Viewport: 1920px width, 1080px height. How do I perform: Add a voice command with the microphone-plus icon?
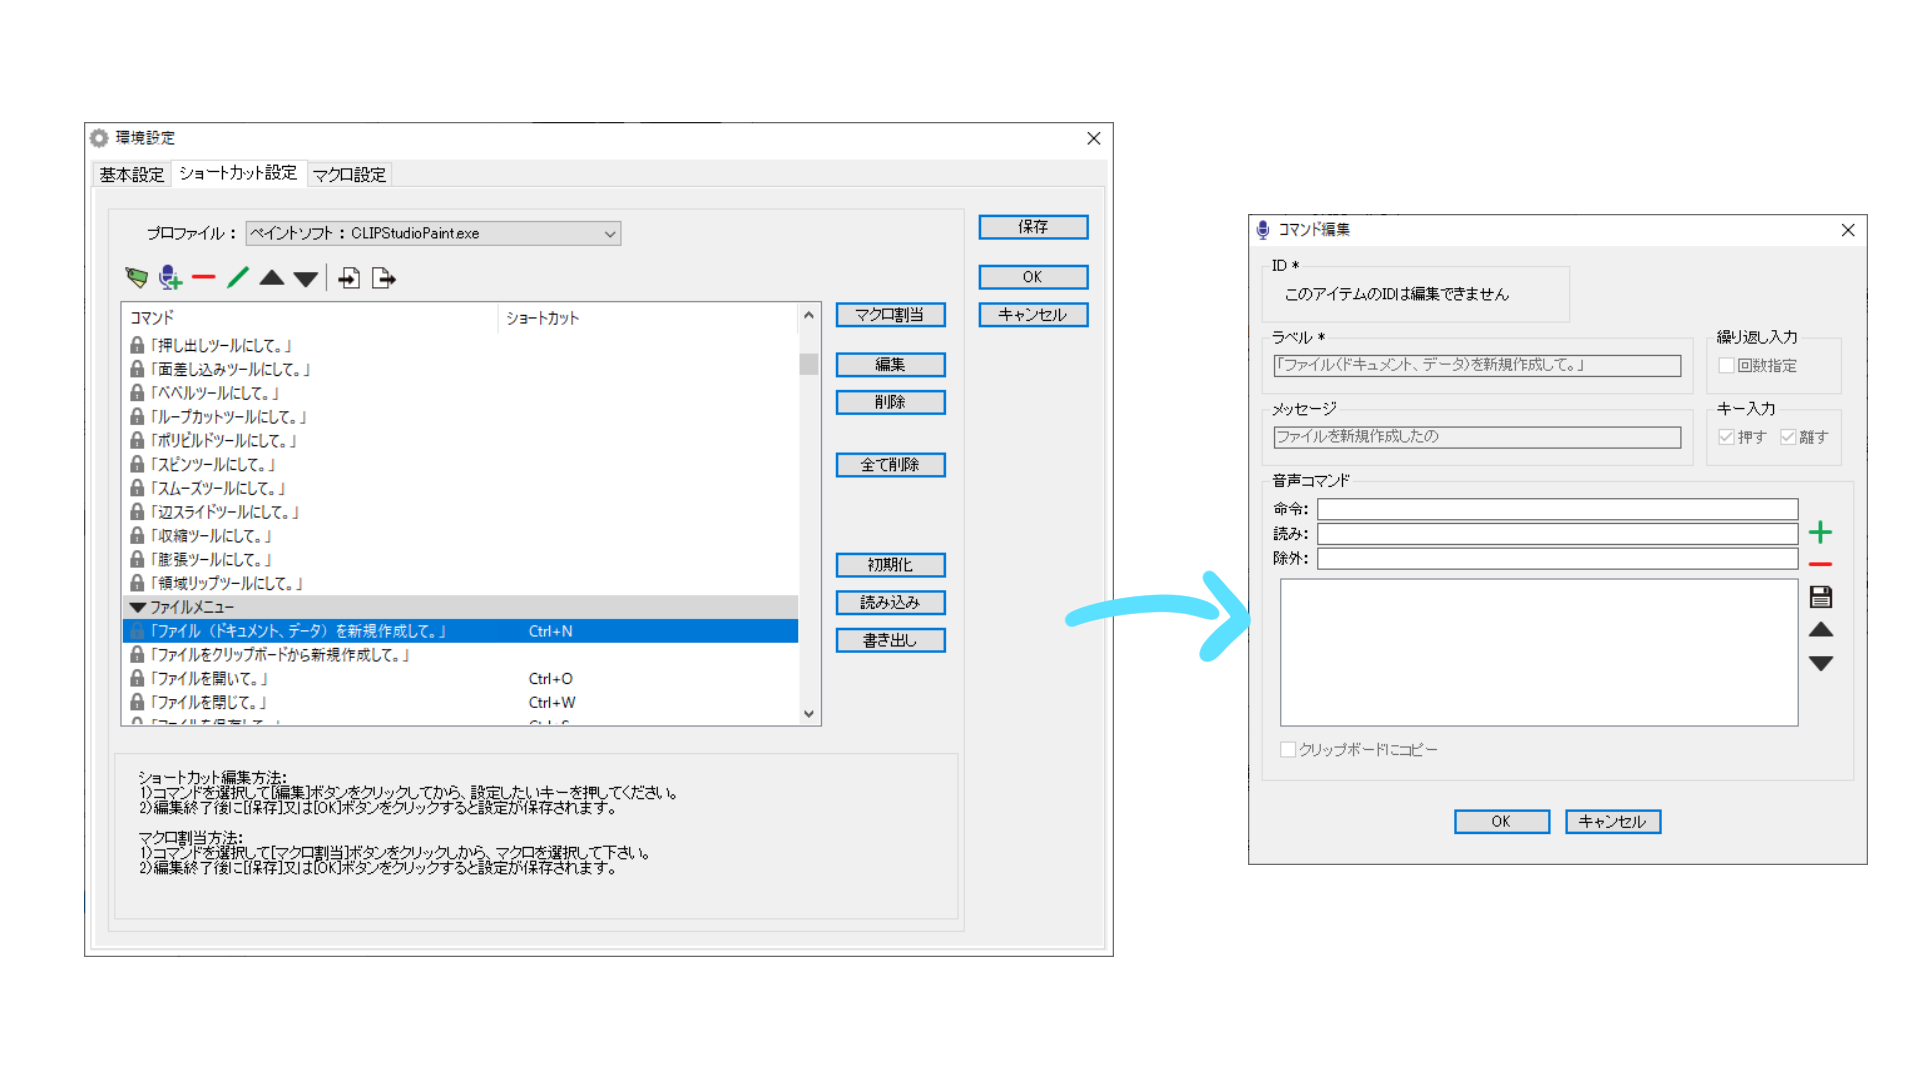[170, 278]
